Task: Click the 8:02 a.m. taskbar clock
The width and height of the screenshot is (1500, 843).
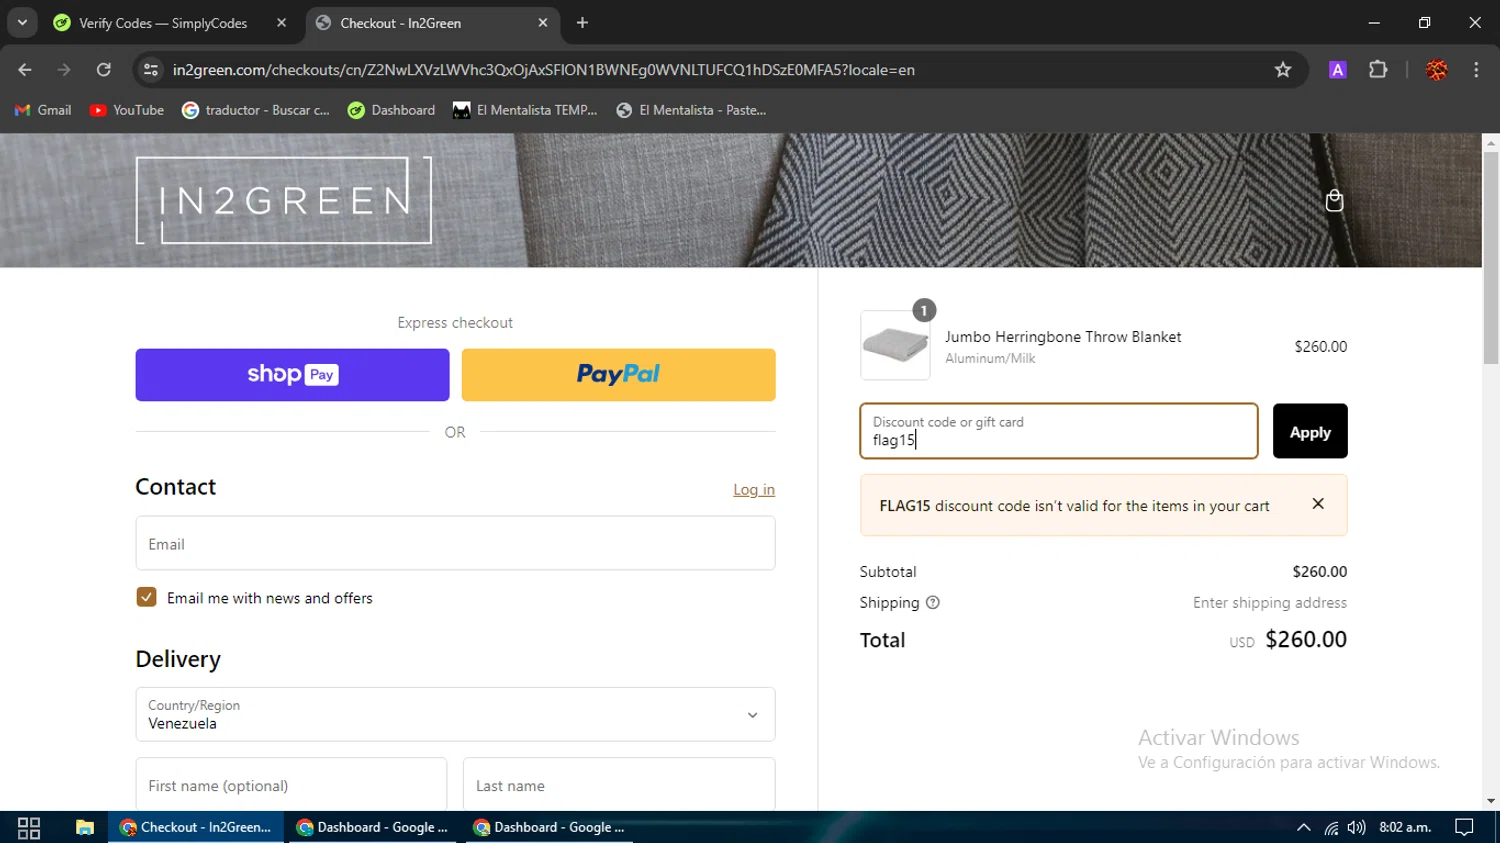Action: (x=1405, y=827)
